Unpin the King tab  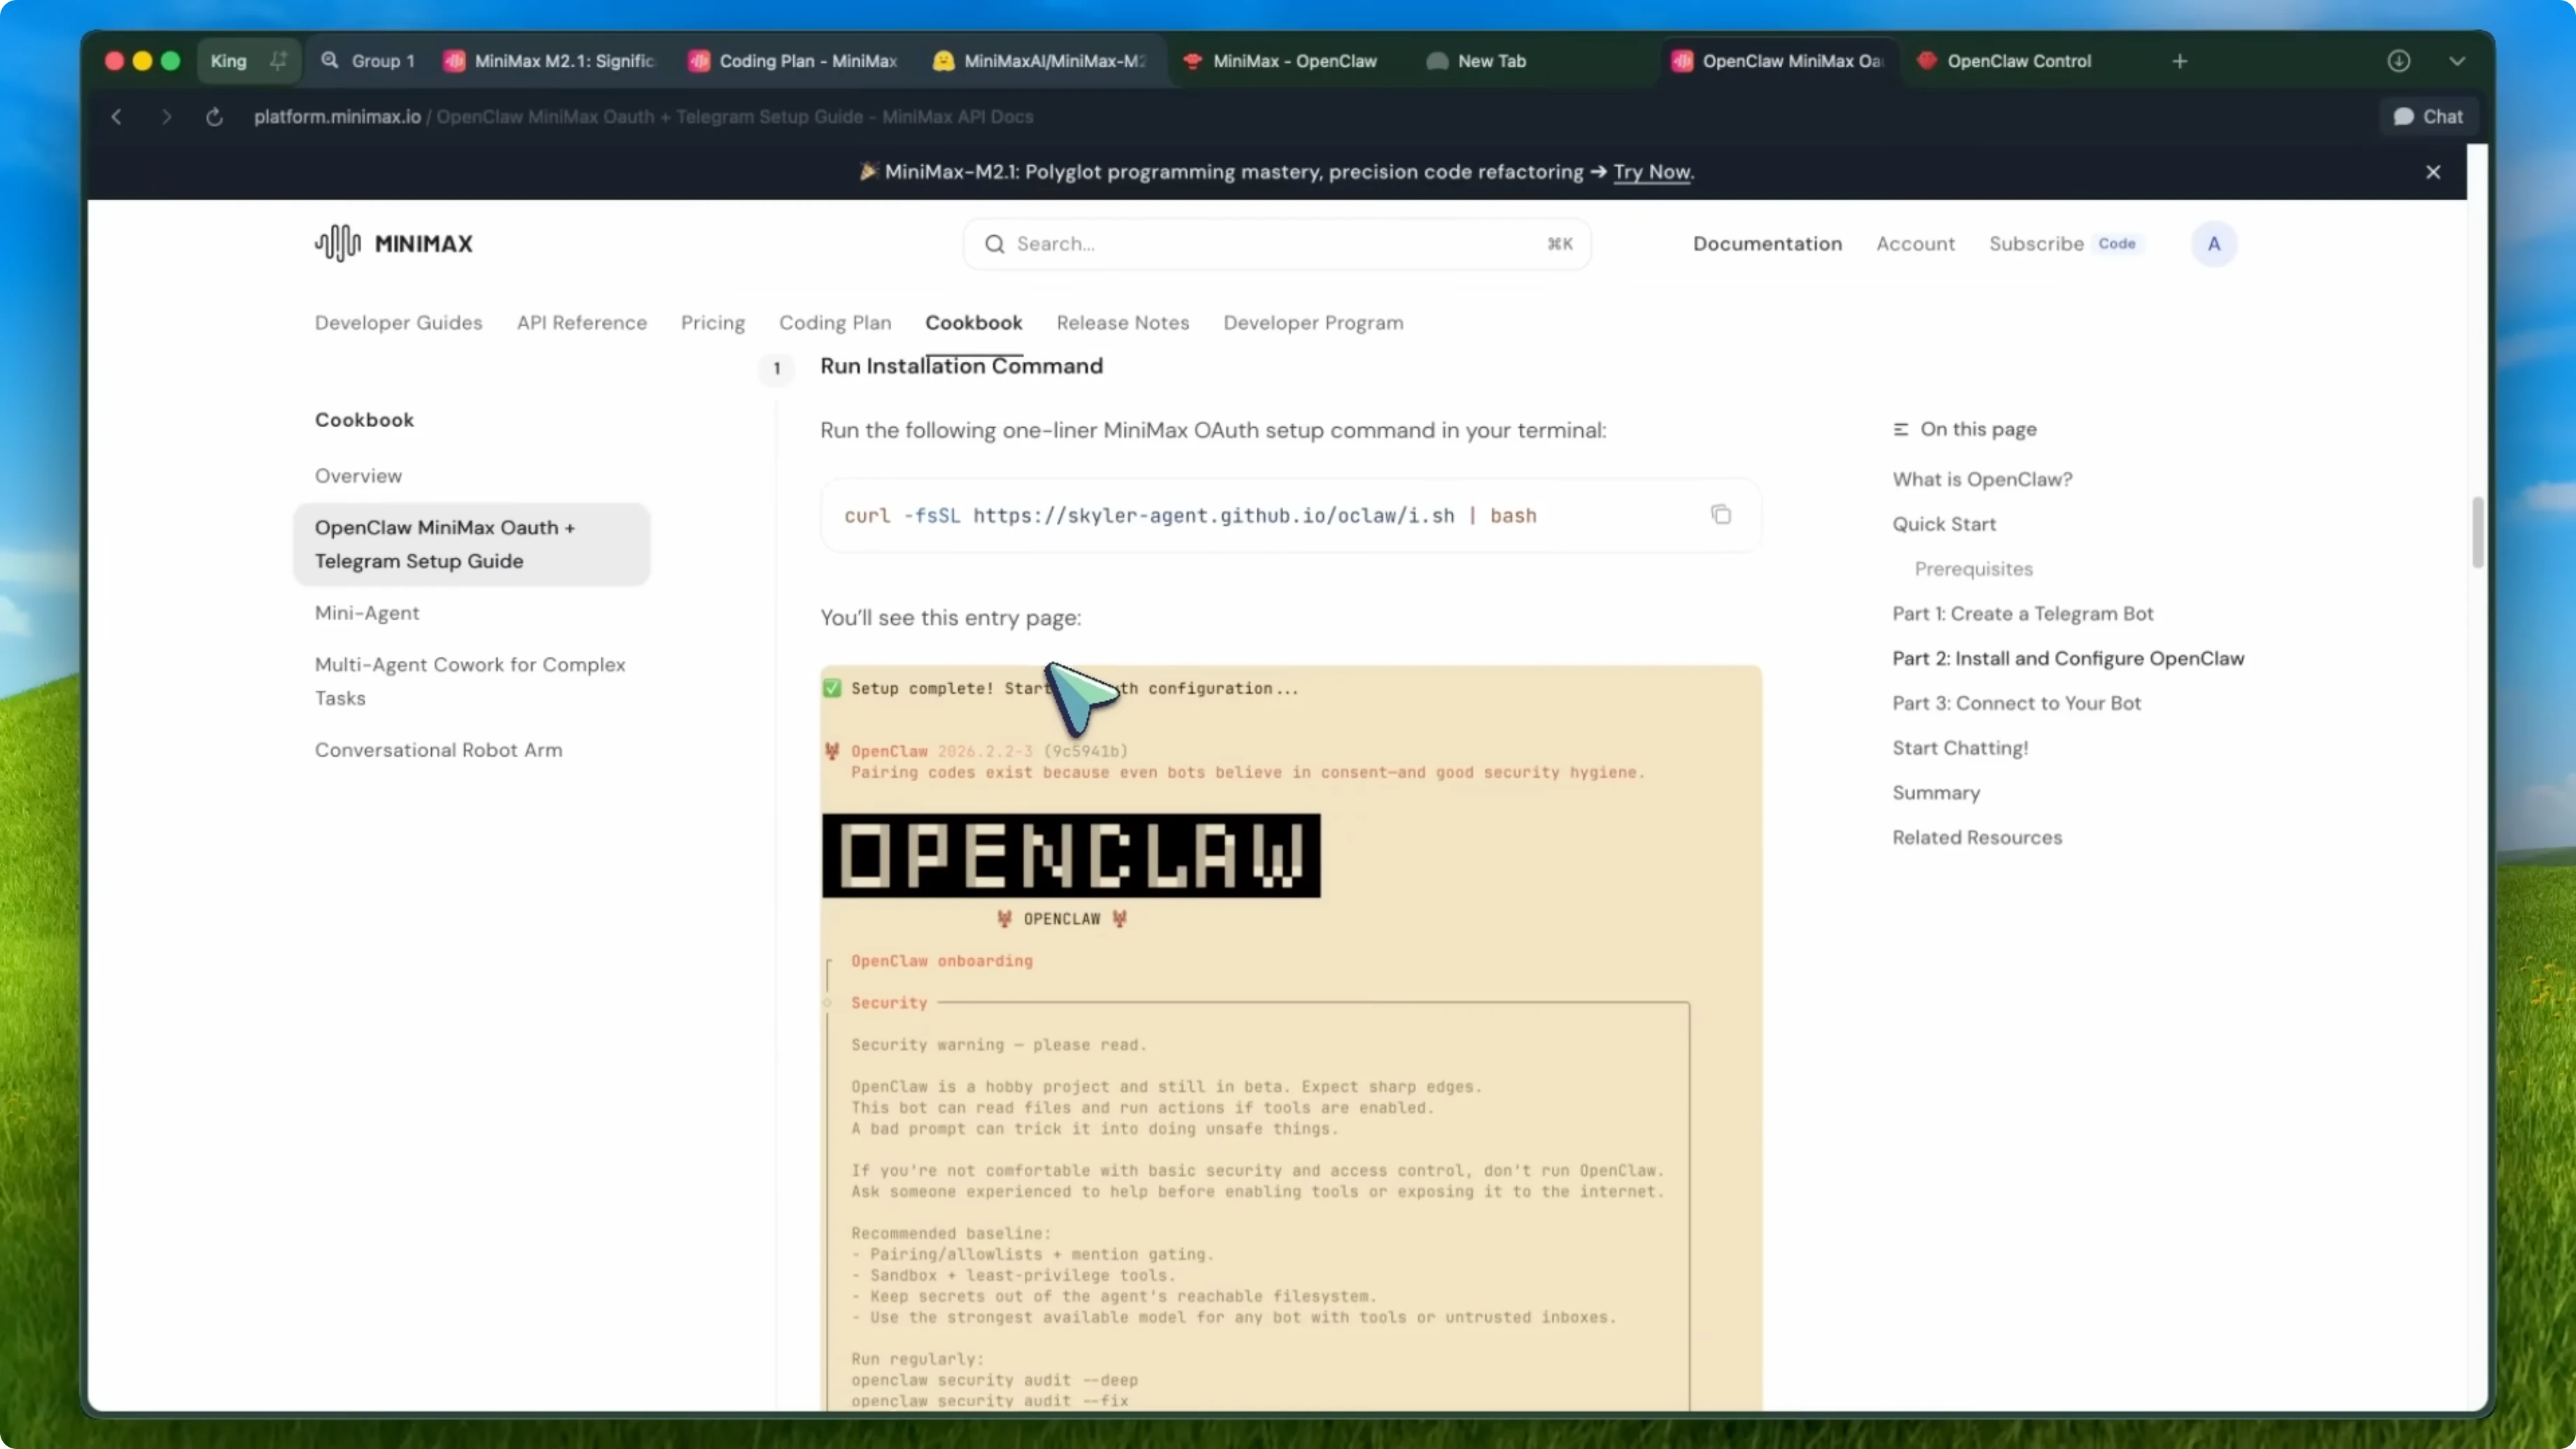(x=278, y=60)
